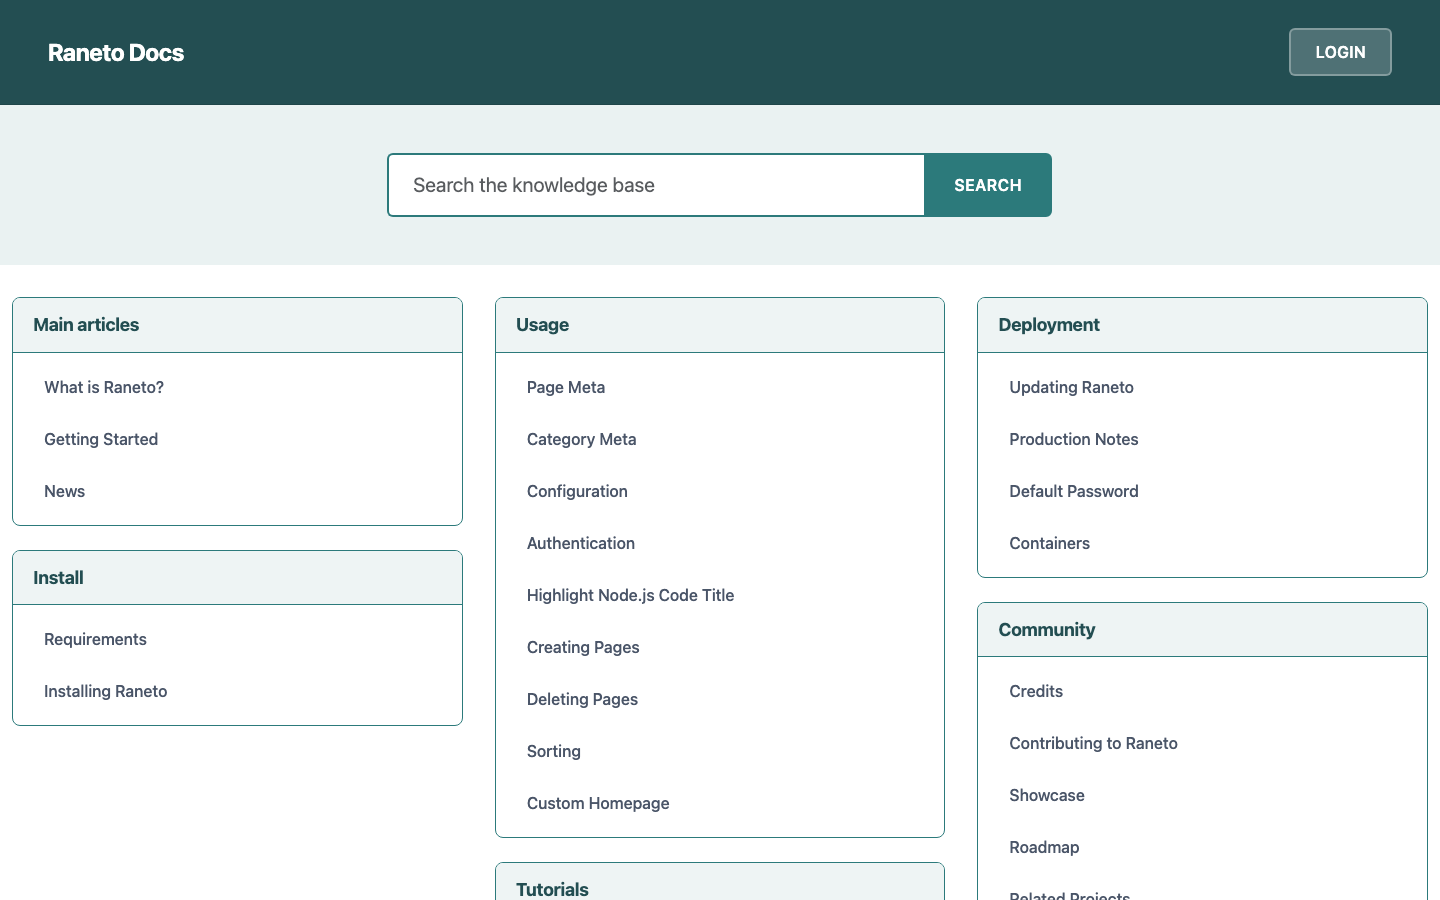Open the Page Meta article

(566, 387)
